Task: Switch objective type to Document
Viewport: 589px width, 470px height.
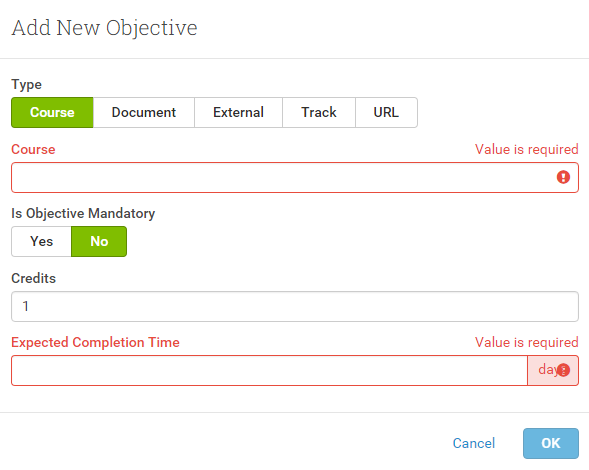Action: [144, 112]
